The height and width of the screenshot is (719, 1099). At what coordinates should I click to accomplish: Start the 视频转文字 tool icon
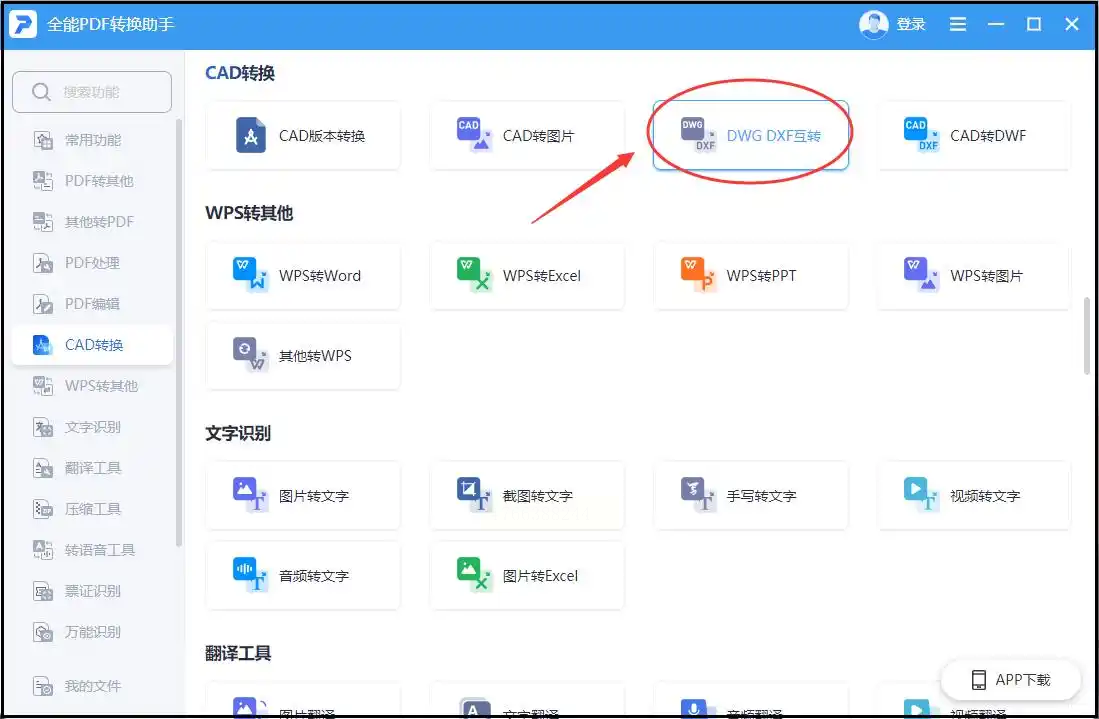tap(922, 495)
